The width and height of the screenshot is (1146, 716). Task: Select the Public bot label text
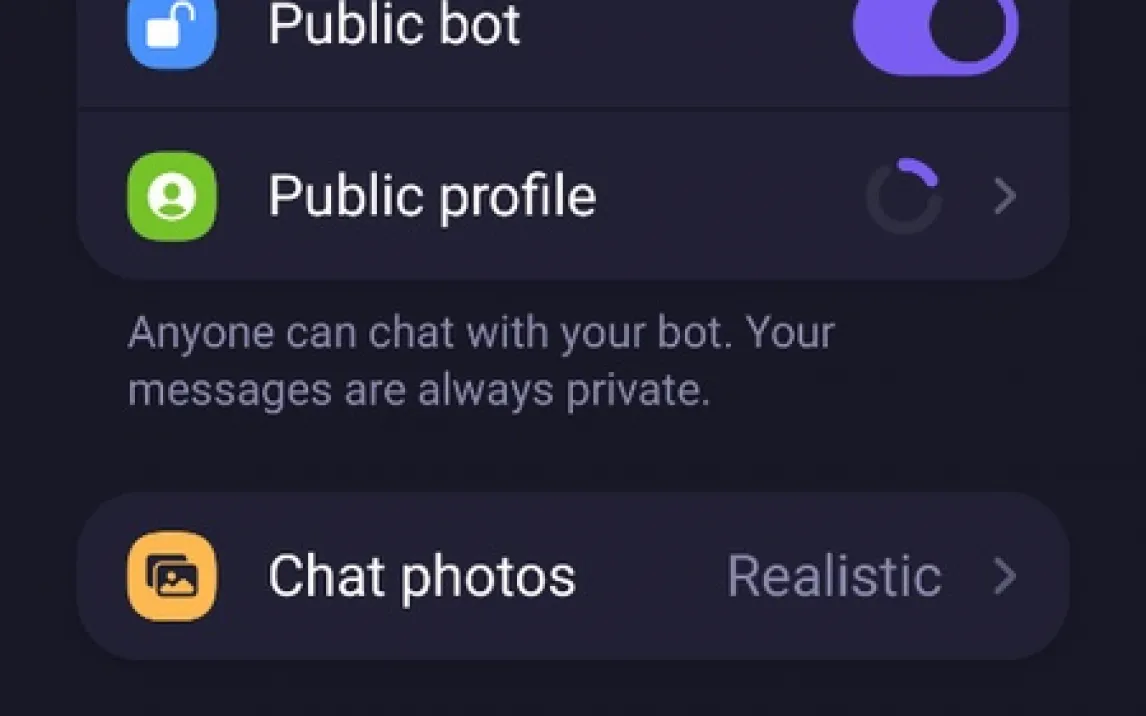(394, 24)
